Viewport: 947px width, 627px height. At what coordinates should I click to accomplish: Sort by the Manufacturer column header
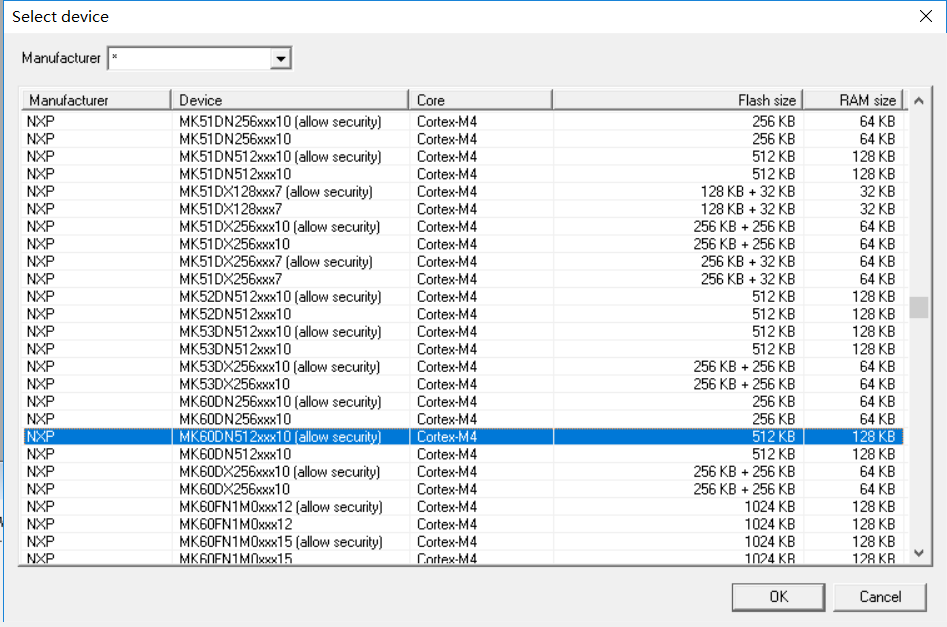pyautogui.click(x=97, y=100)
